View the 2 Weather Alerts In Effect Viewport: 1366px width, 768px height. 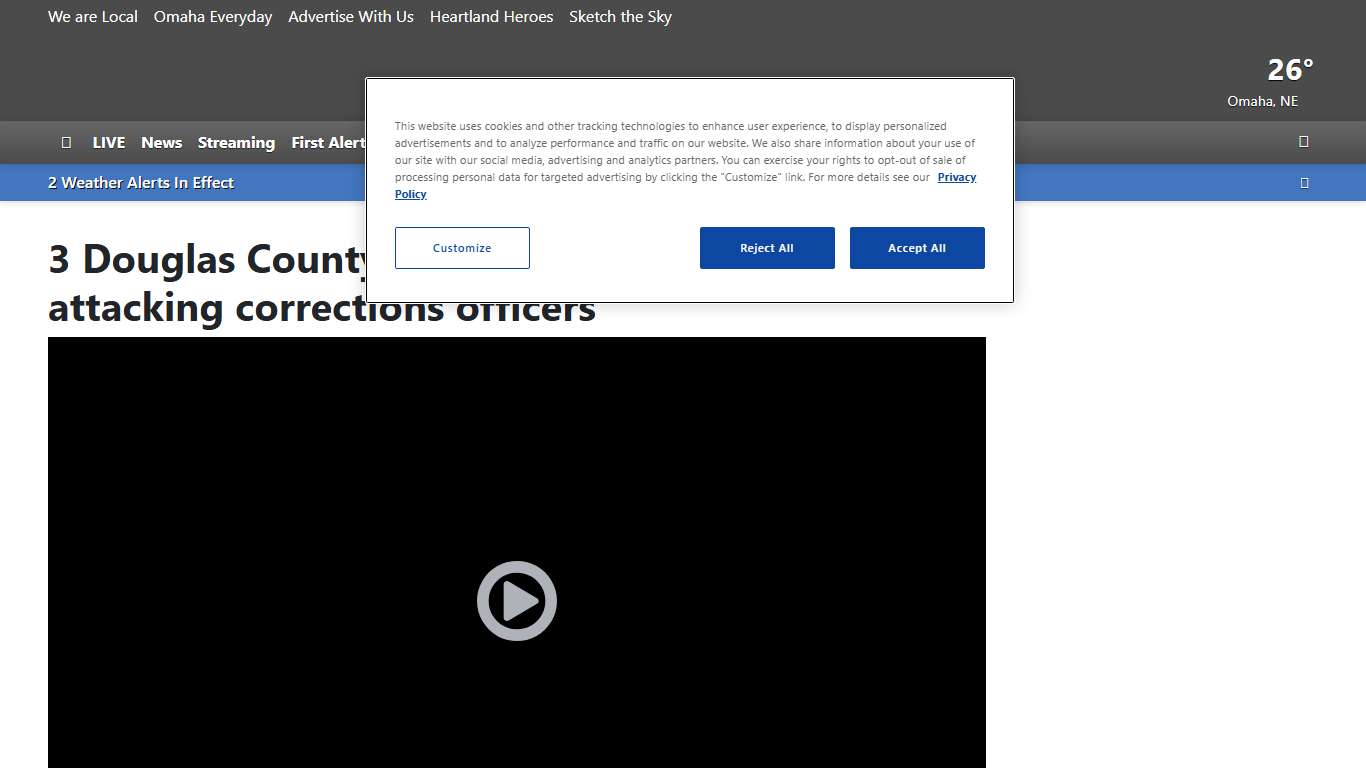click(x=141, y=182)
